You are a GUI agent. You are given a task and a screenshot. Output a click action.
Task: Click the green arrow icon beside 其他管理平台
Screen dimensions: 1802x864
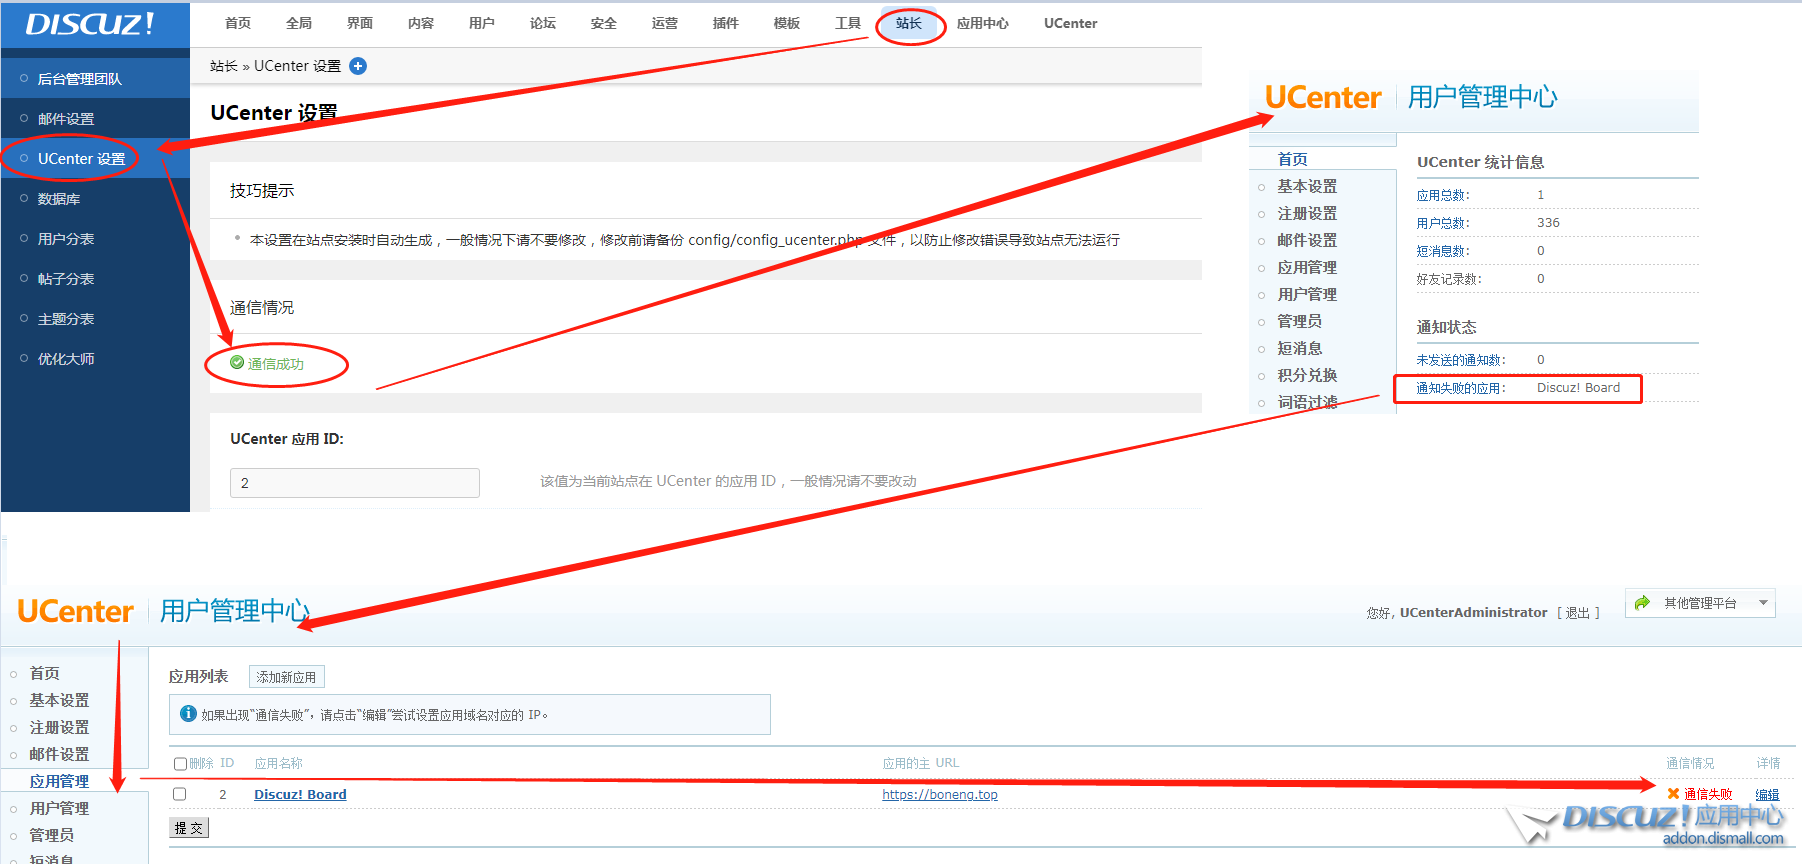1642,603
